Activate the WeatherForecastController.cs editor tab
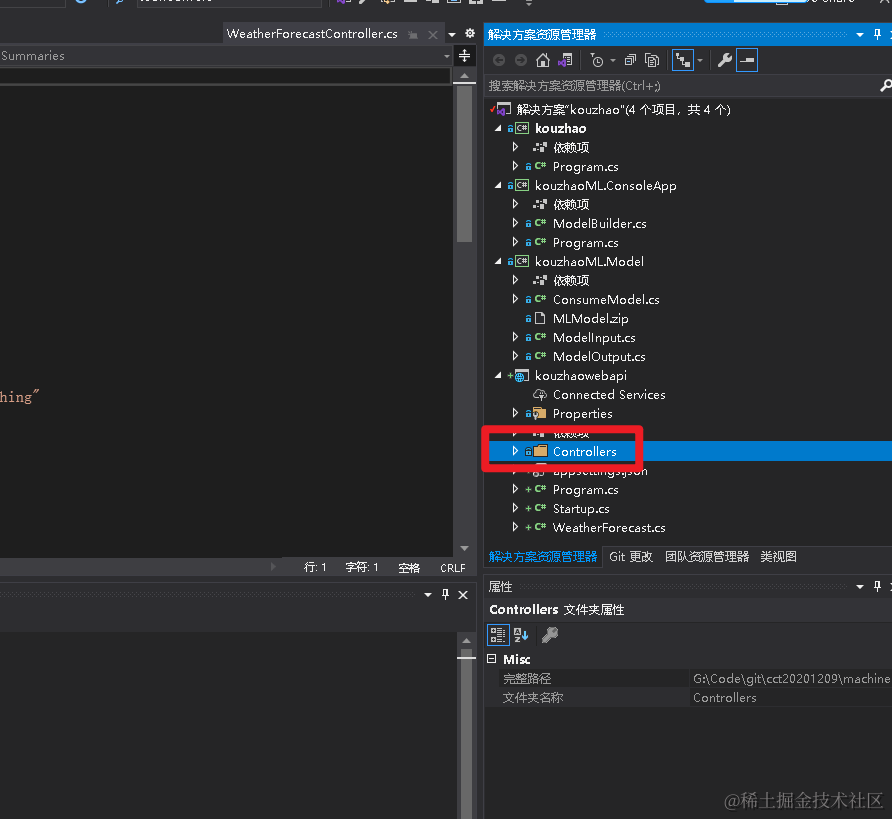The width and height of the screenshot is (892, 819). click(312, 34)
